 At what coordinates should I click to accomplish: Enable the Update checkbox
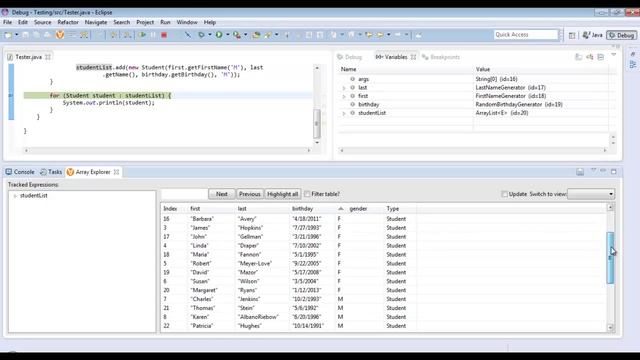point(504,194)
